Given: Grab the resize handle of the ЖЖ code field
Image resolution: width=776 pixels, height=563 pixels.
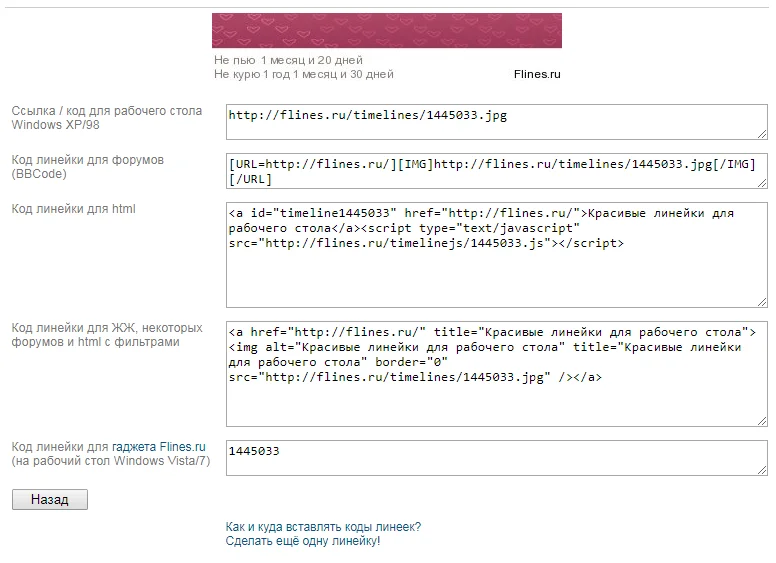Looking at the screenshot, I should pyautogui.click(x=762, y=421).
